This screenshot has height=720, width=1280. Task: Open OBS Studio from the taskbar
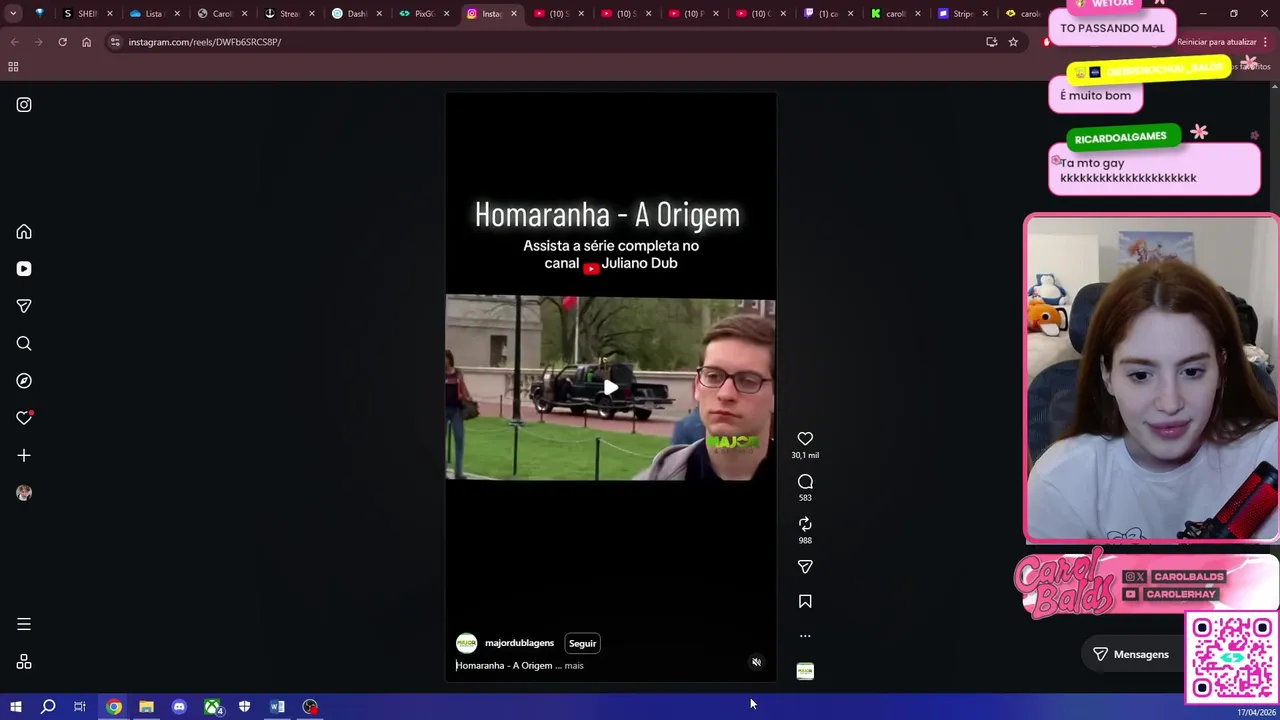click(x=310, y=707)
